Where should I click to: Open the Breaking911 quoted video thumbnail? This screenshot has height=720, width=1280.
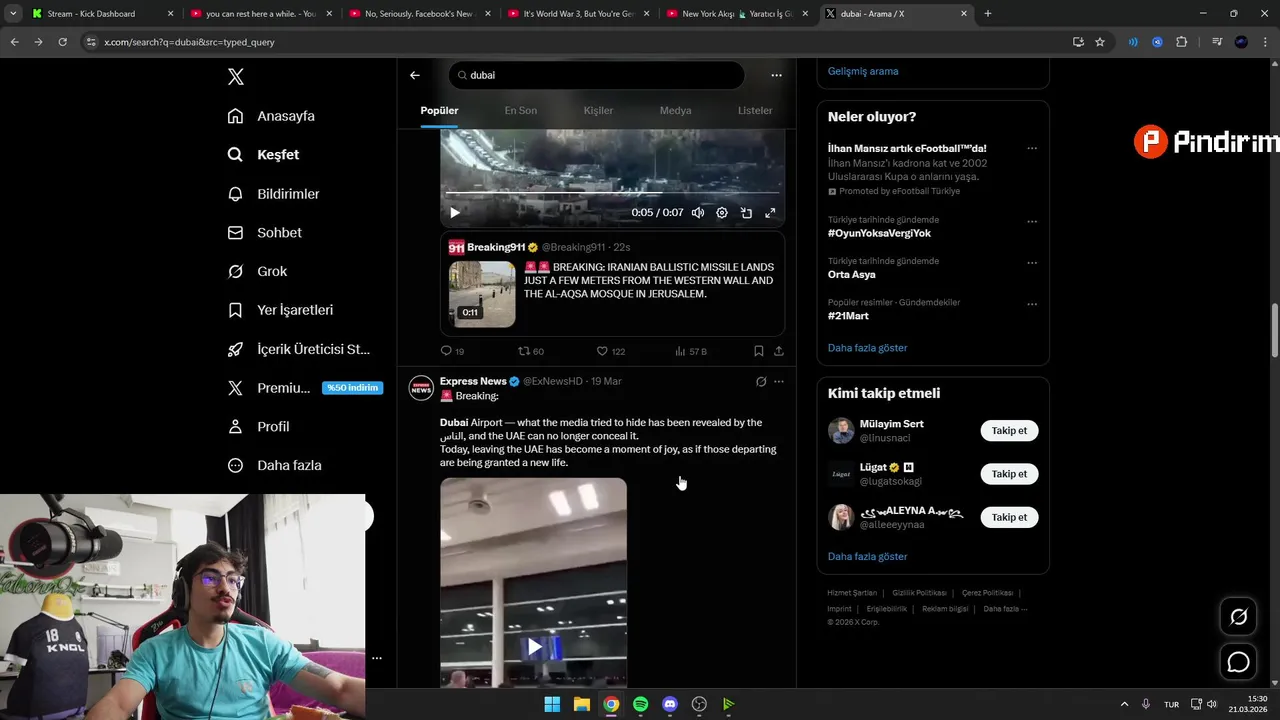pos(482,294)
